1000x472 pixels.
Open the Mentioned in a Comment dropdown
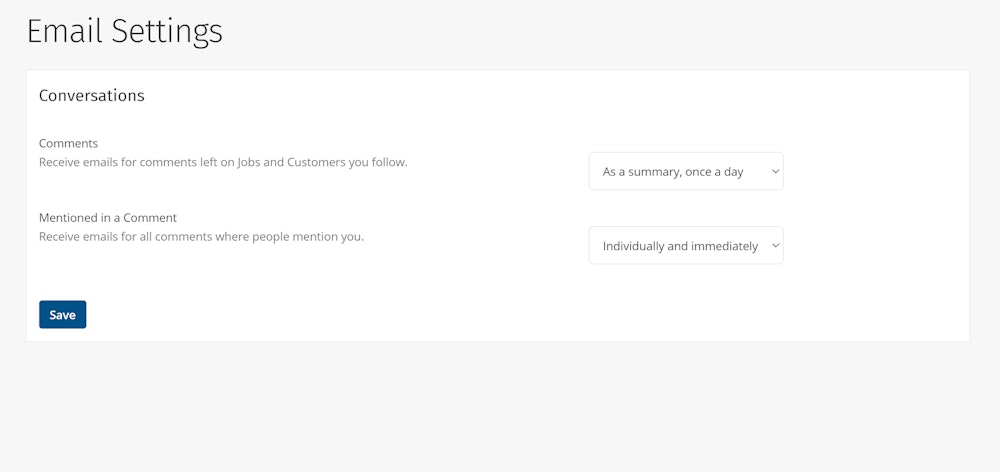pyautogui.click(x=685, y=245)
